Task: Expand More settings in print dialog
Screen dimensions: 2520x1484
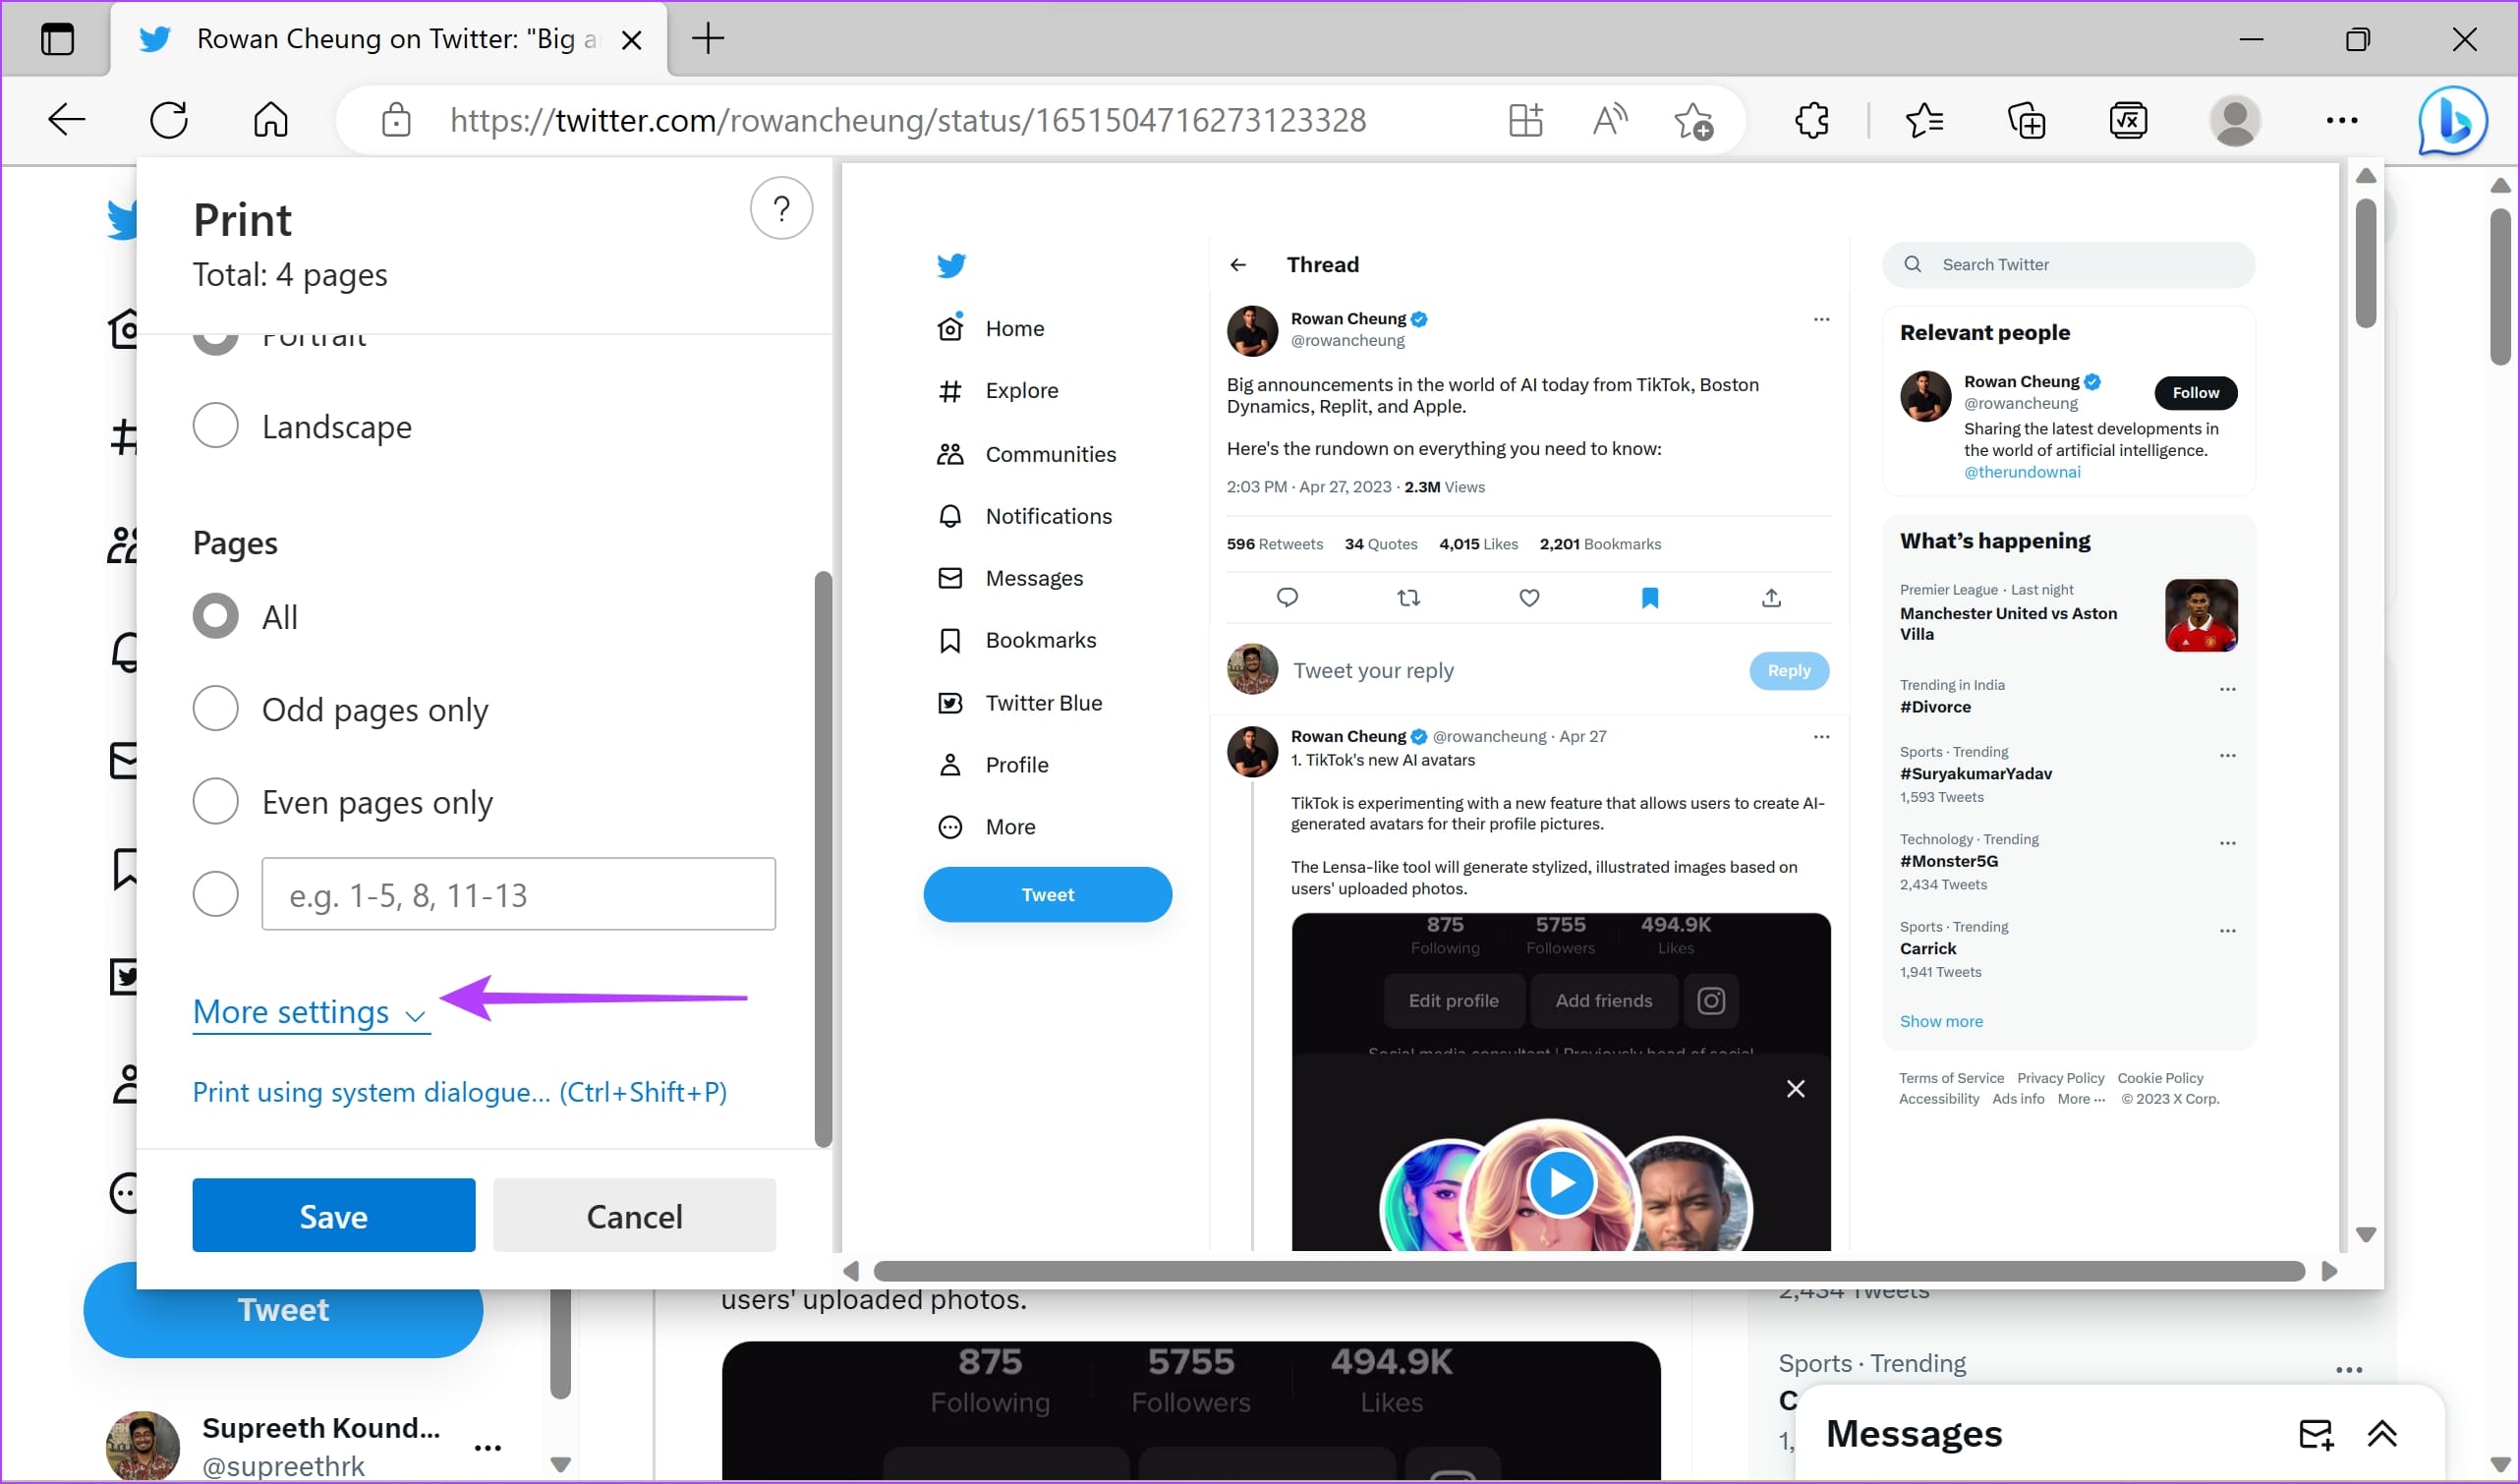Action: 311,1012
